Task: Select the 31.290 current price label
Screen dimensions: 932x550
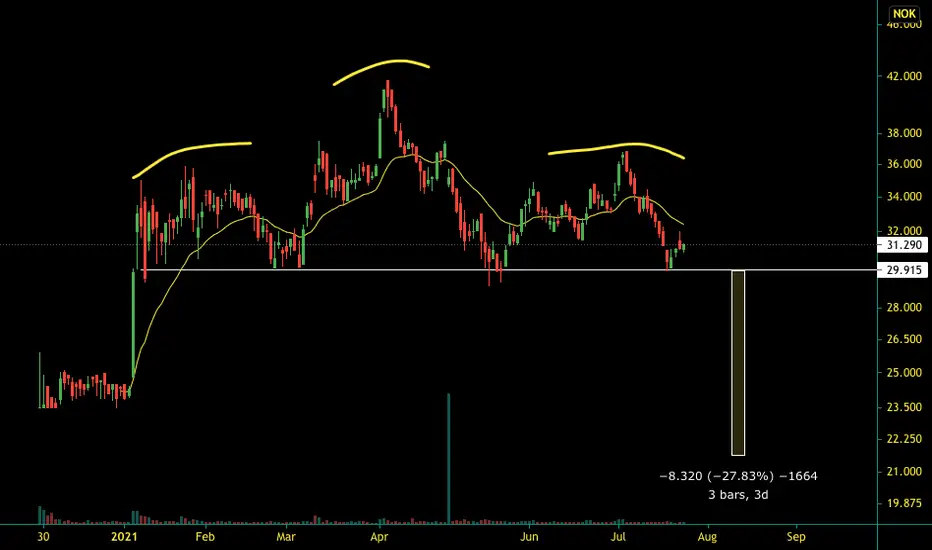Action: (x=903, y=245)
